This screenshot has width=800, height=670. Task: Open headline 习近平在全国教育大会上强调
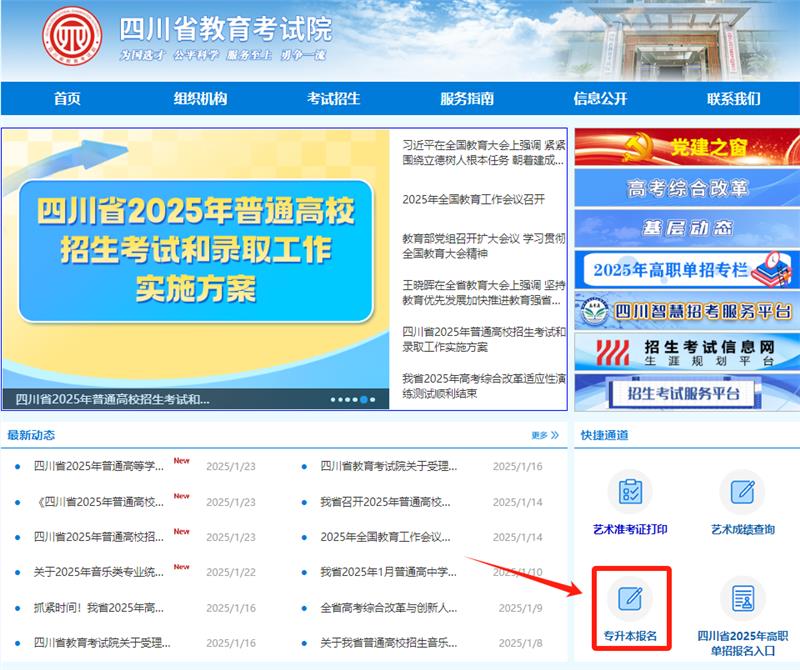pyautogui.click(x=484, y=153)
